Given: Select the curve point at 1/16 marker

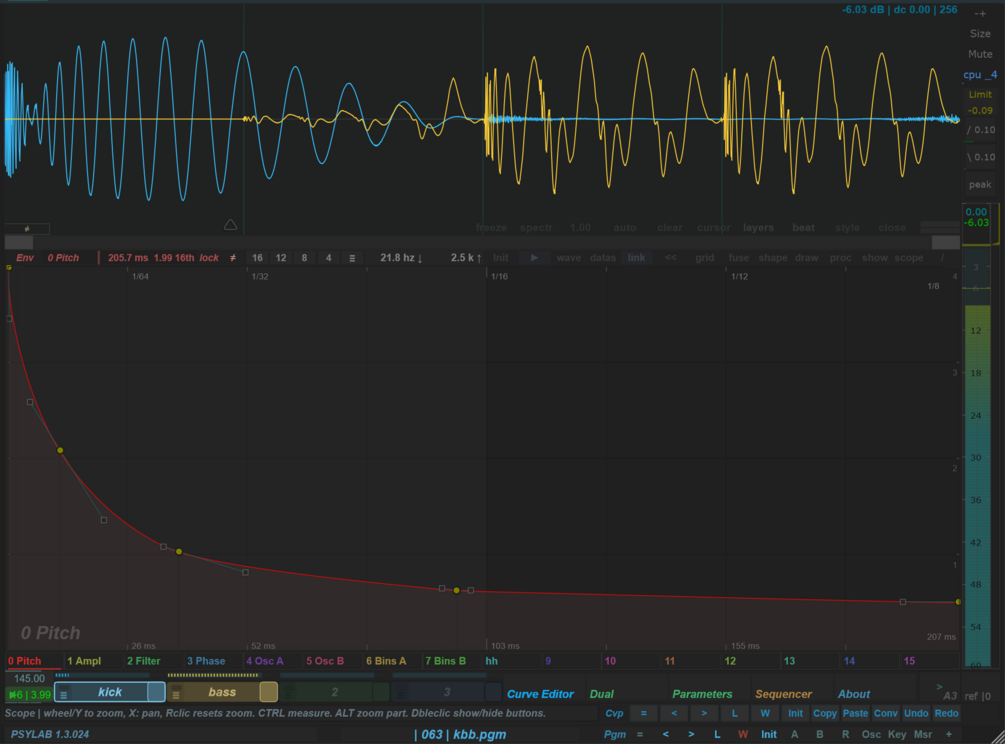Looking at the screenshot, I should 456,590.
